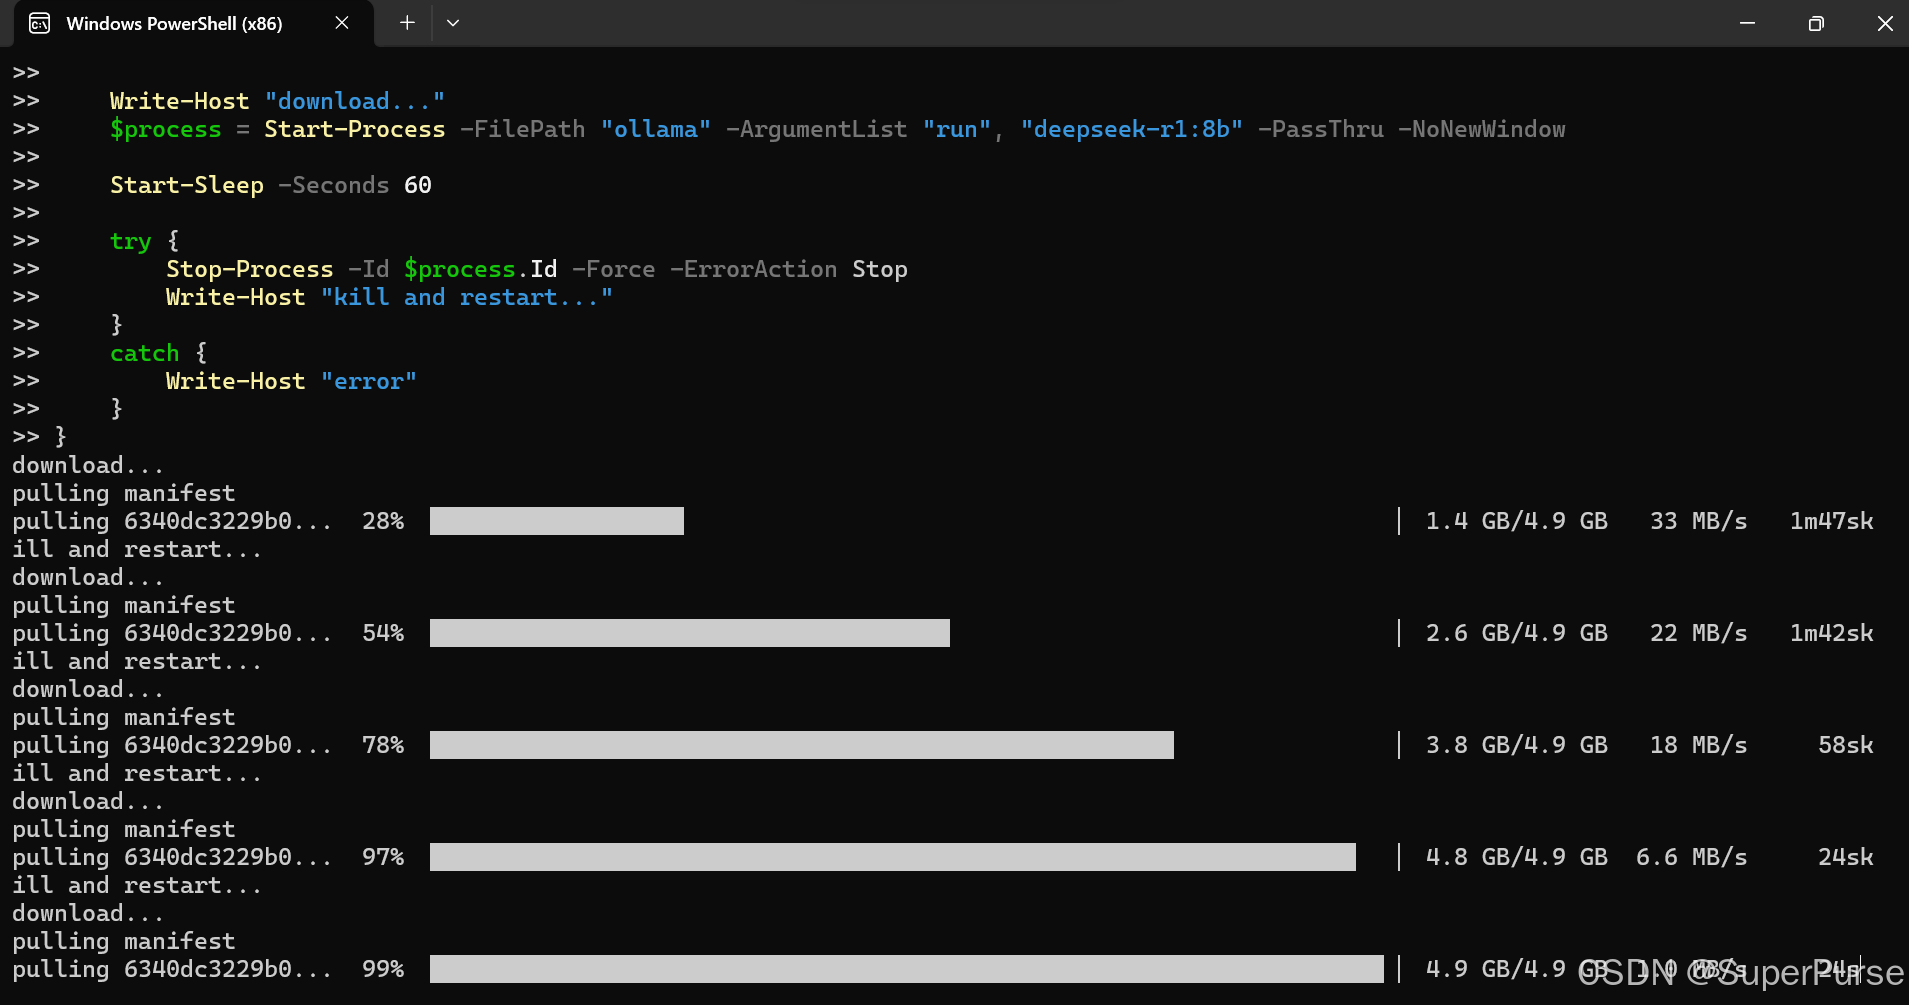Click the first Write-Host "download..." line
The height and width of the screenshot is (1005, 1909).
point(278,101)
